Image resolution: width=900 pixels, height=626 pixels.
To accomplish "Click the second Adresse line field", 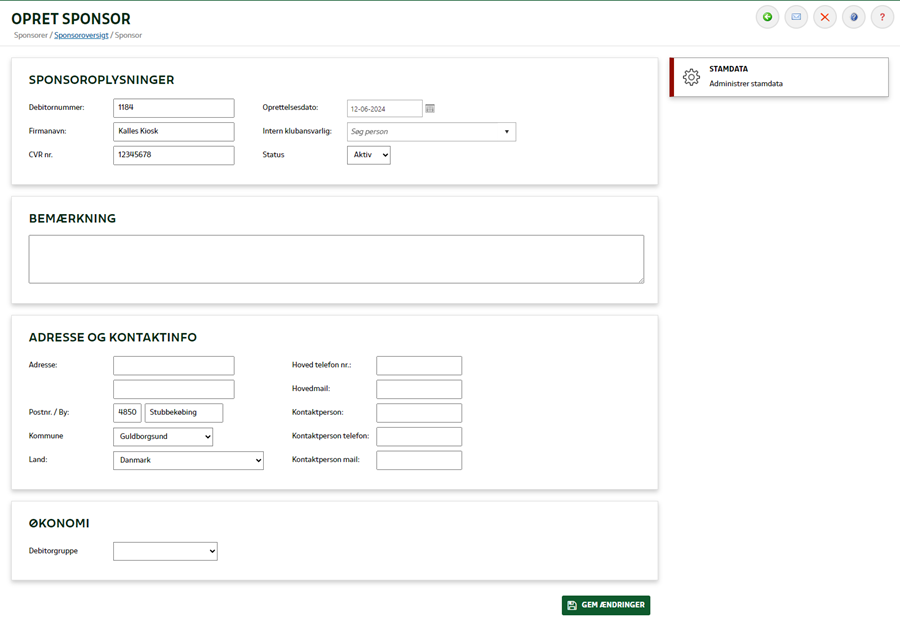I will 173,389.
